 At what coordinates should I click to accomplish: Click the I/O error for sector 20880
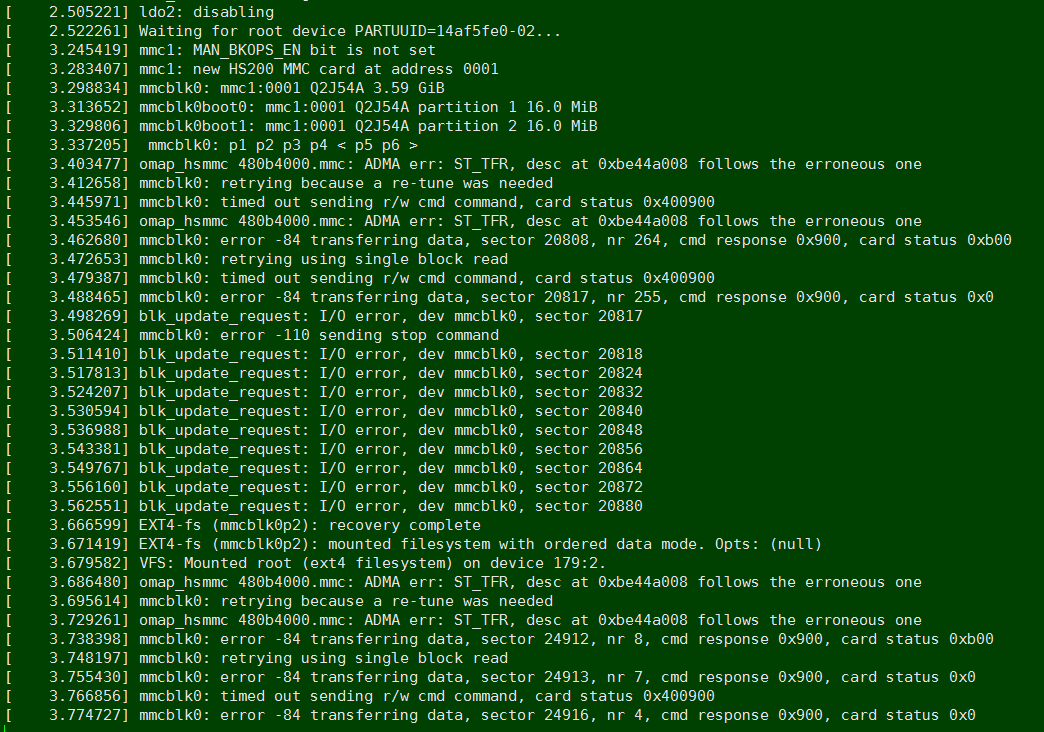pos(390,506)
